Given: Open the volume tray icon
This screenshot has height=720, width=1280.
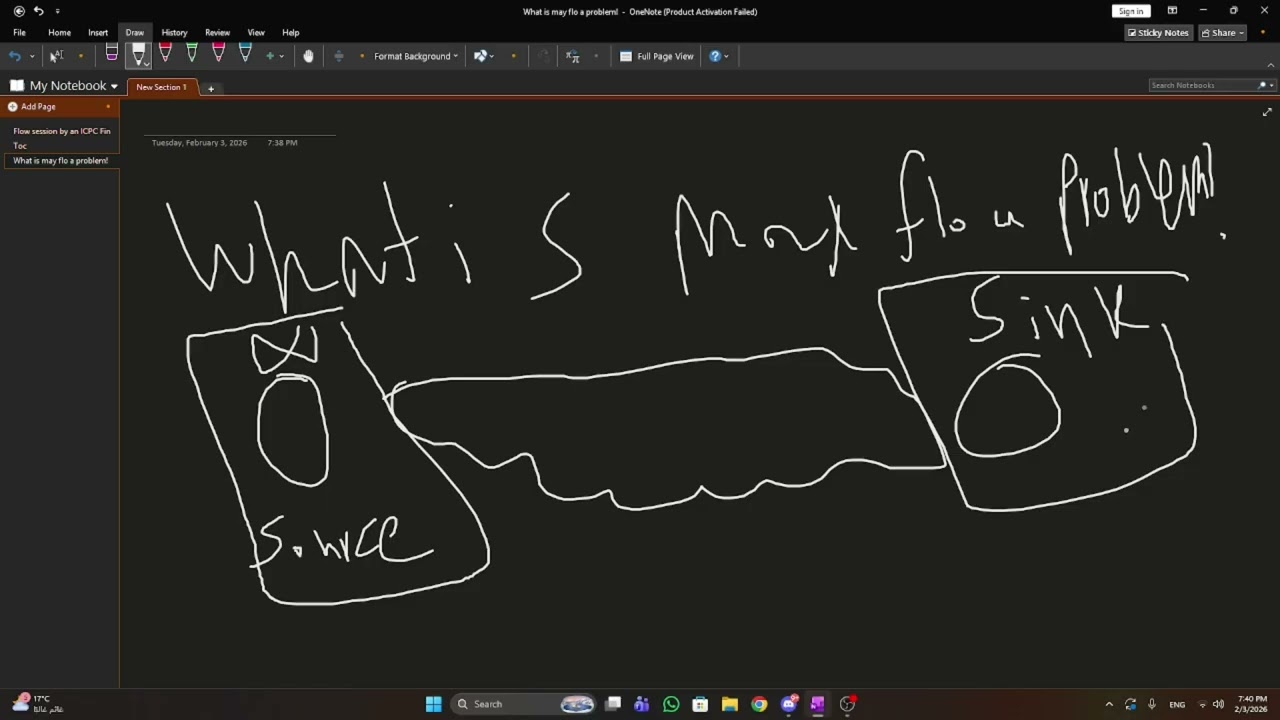Looking at the screenshot, I should pos(1218,704).
